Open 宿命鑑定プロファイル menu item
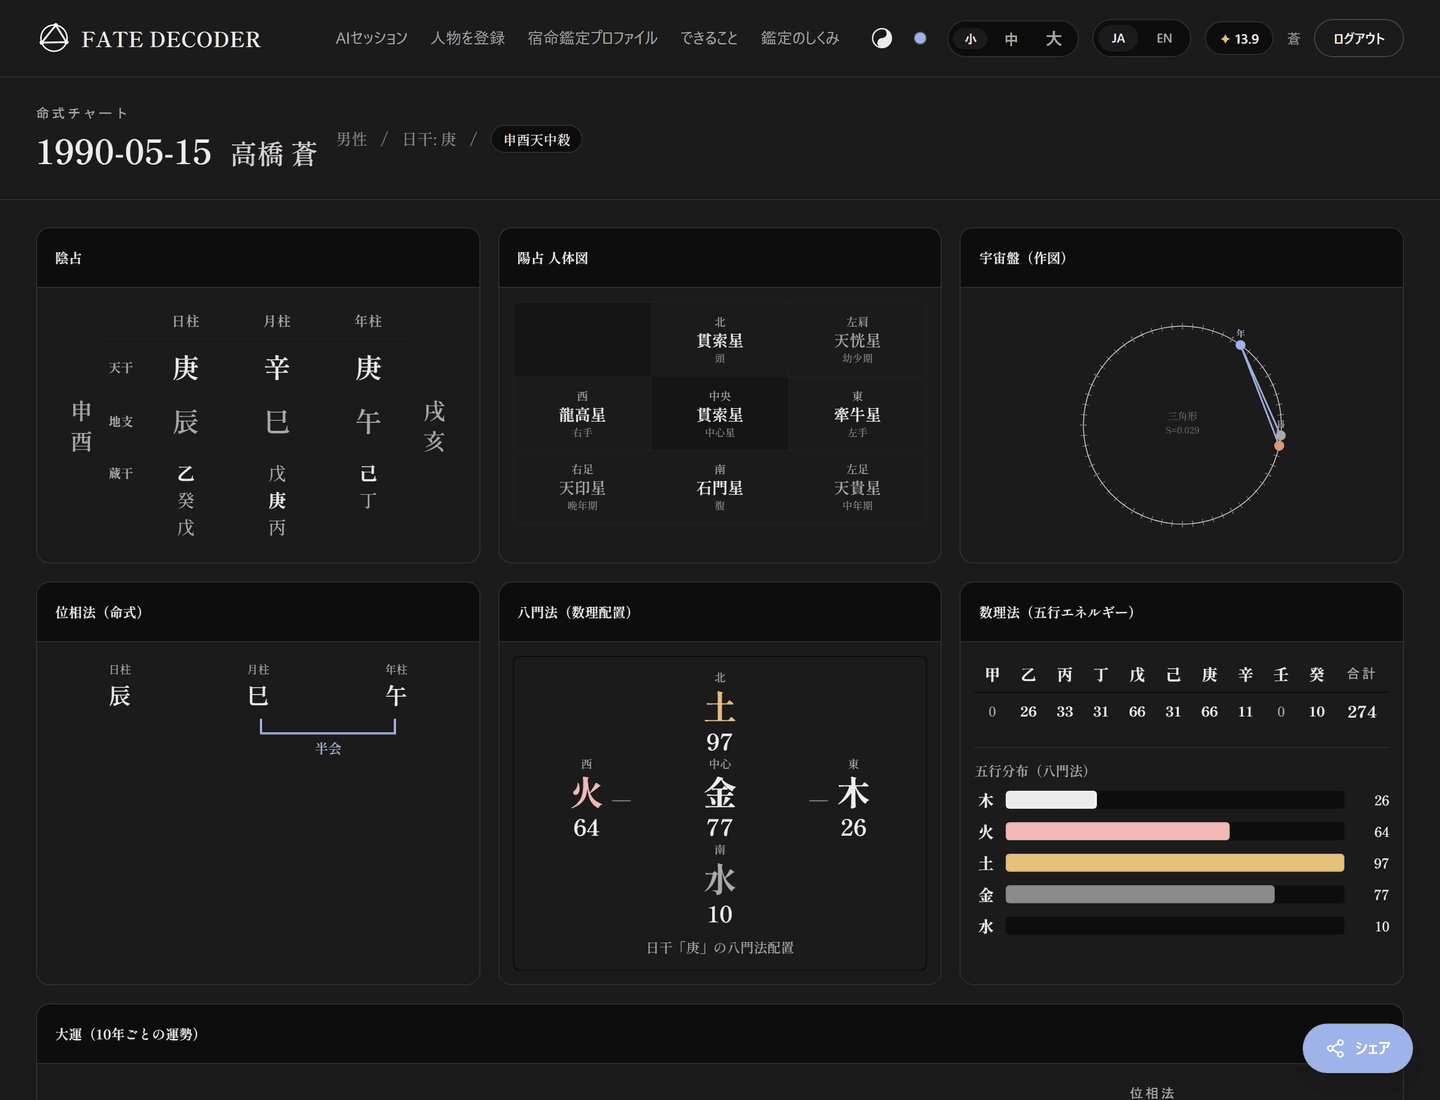The image size is (1440, 1100). click(x=592, y=38)
